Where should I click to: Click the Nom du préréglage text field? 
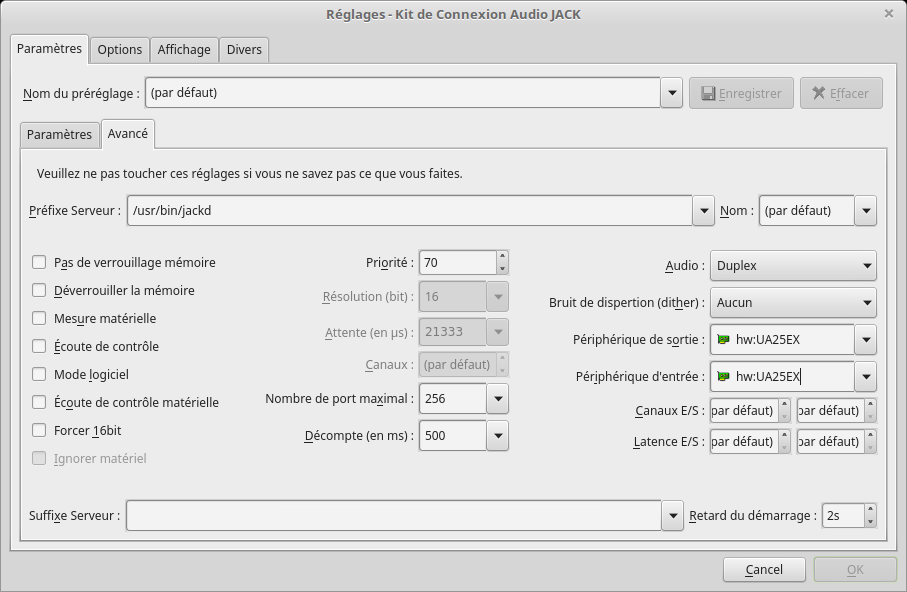[x=403, y=93]
